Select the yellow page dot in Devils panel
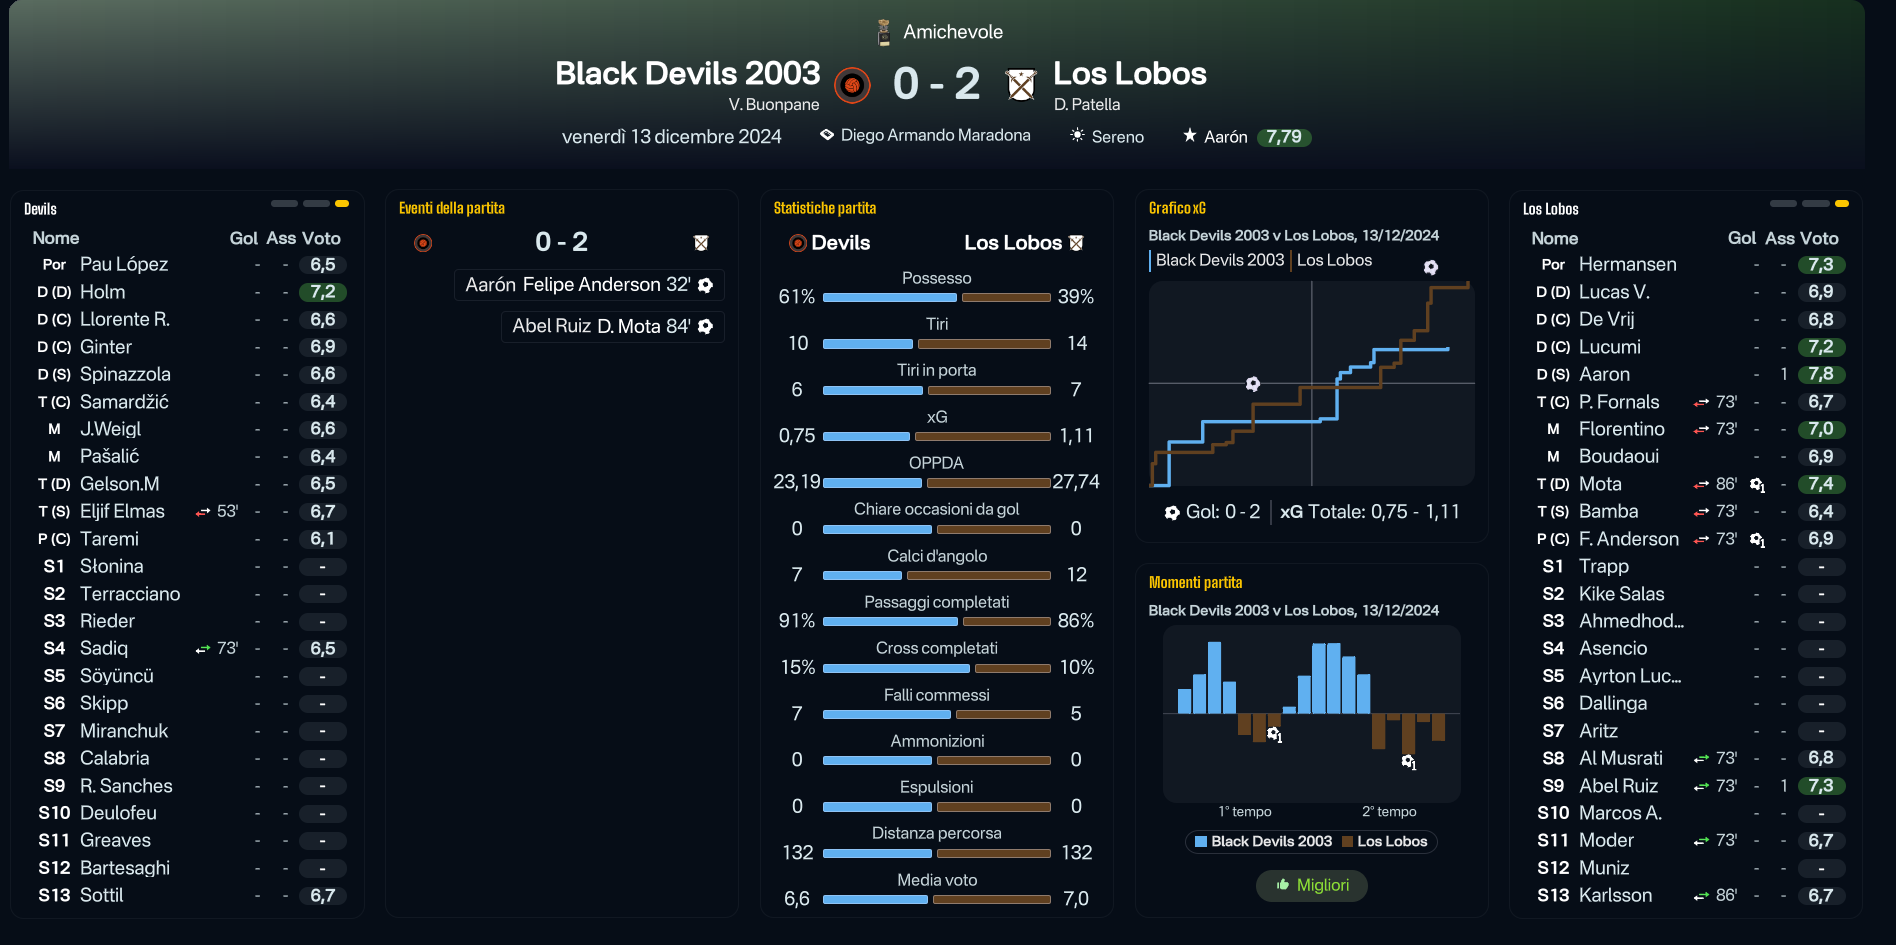 pos(342,203)
